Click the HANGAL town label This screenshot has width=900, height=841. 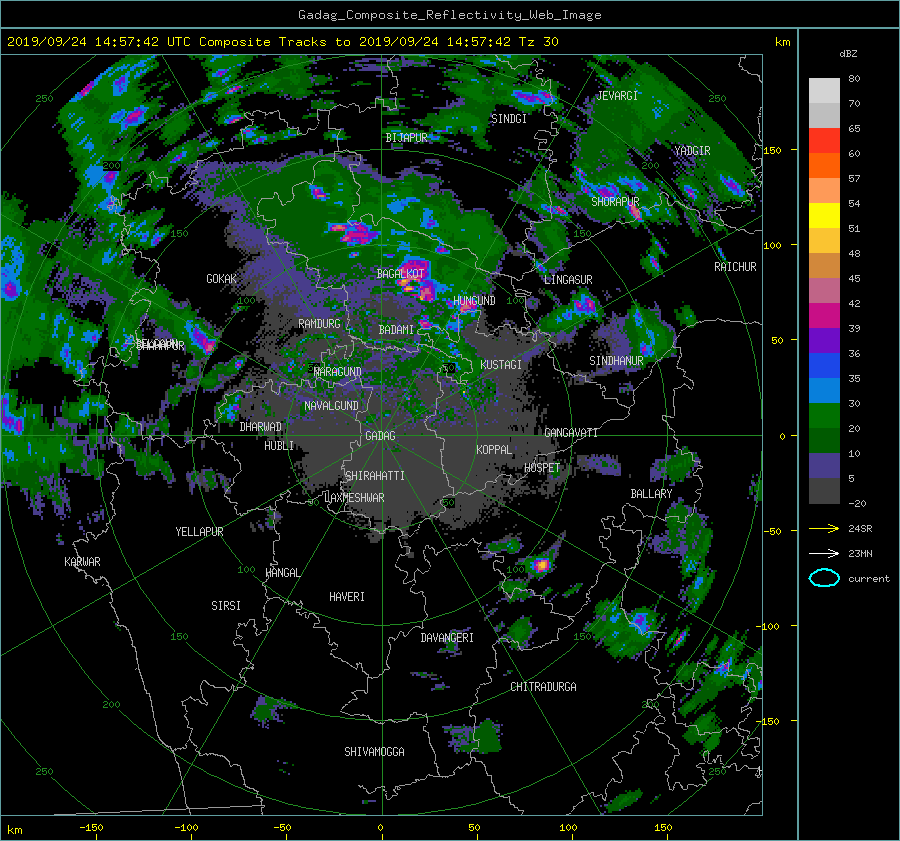click(x=282, y=573)
